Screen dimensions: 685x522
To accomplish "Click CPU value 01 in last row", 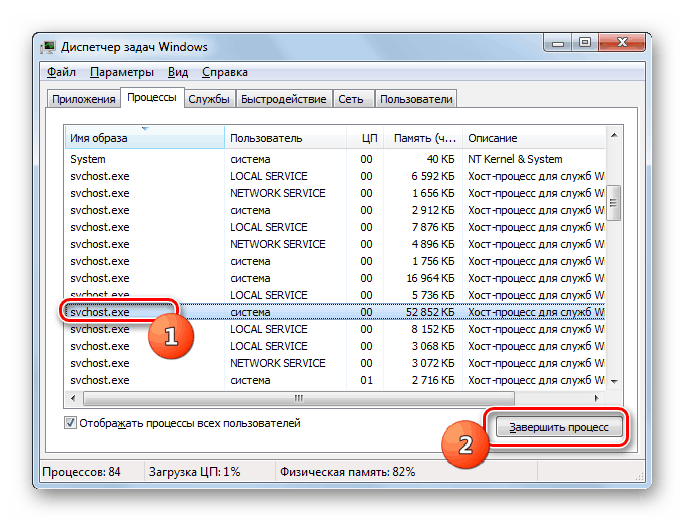I will (366, 380).
